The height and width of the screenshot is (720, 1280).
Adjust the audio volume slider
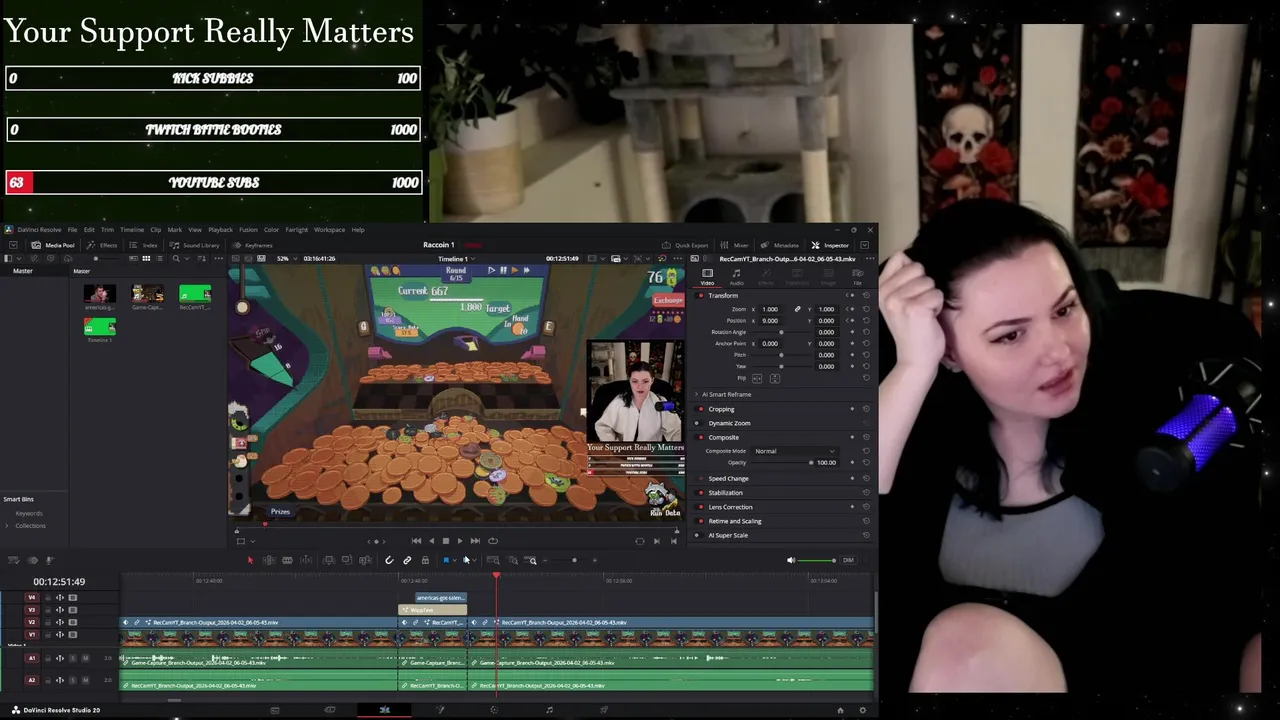click(x=818, y=560)
